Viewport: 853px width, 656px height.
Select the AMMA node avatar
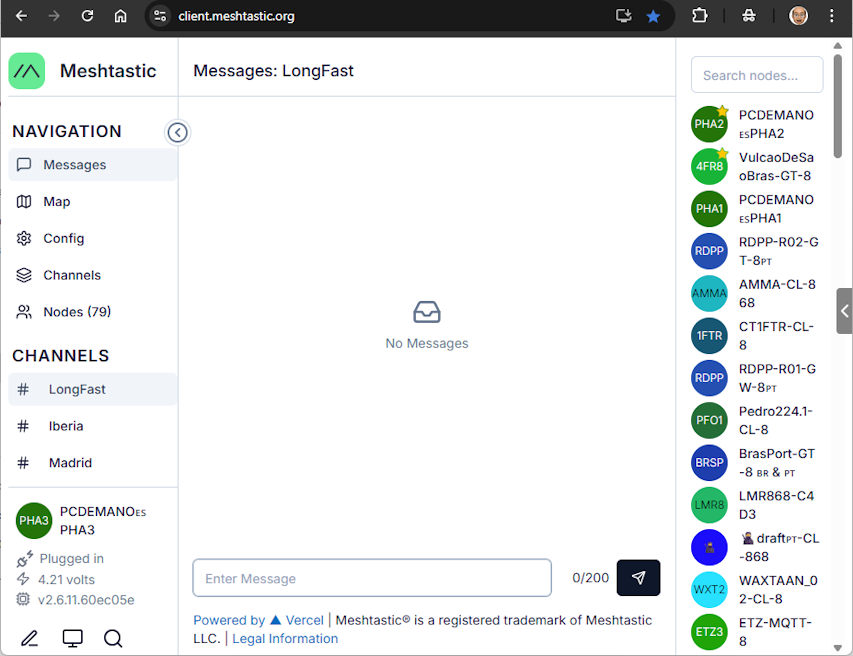709,294
